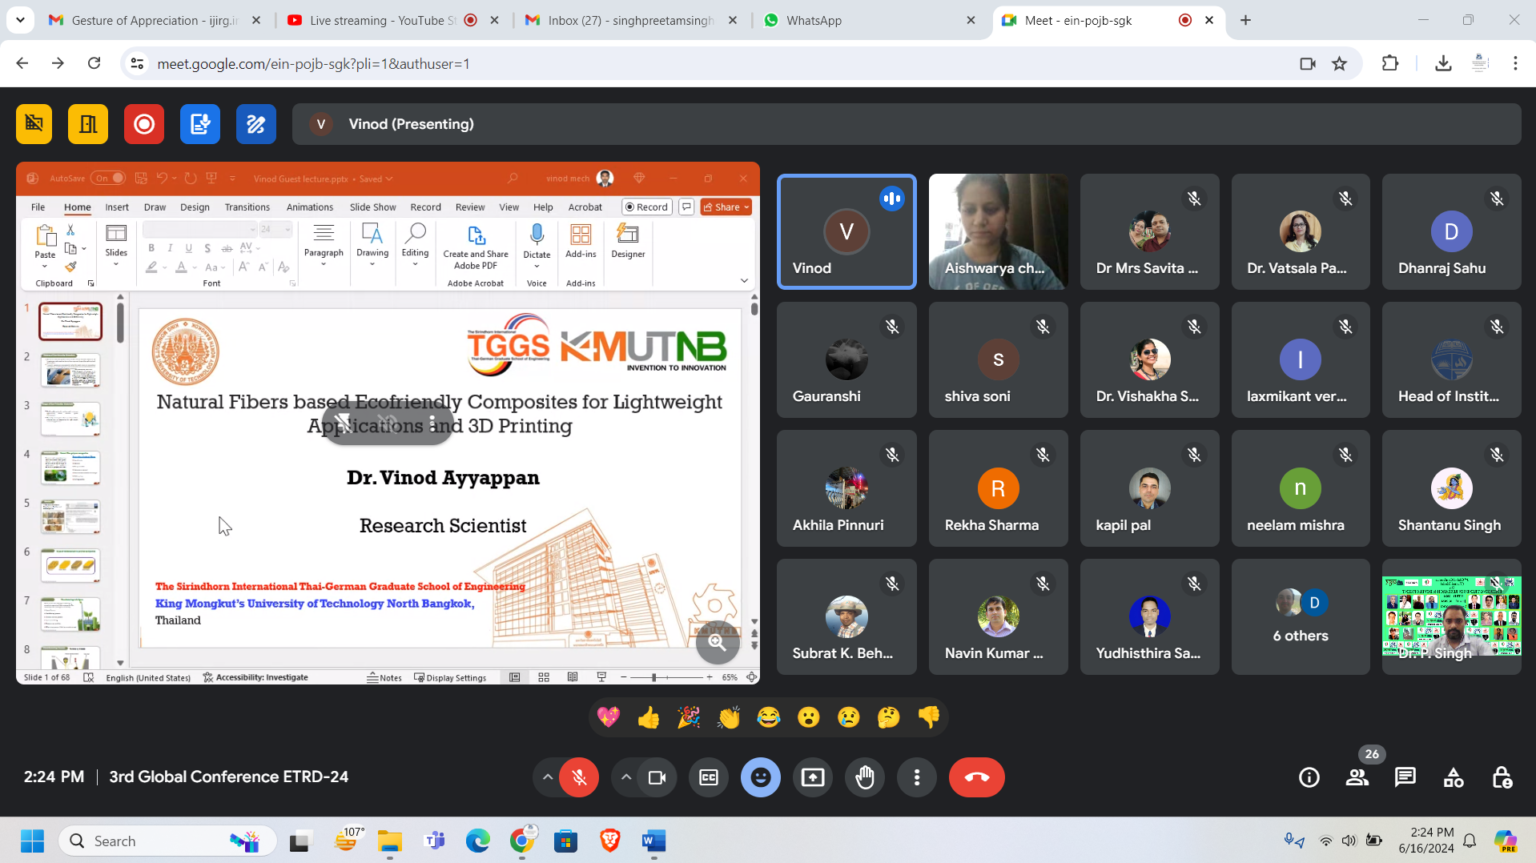Switch to the Inbox (27) Gmail tab
The height and width of the screenshot is (863, 1536).
tap(630, 20)
